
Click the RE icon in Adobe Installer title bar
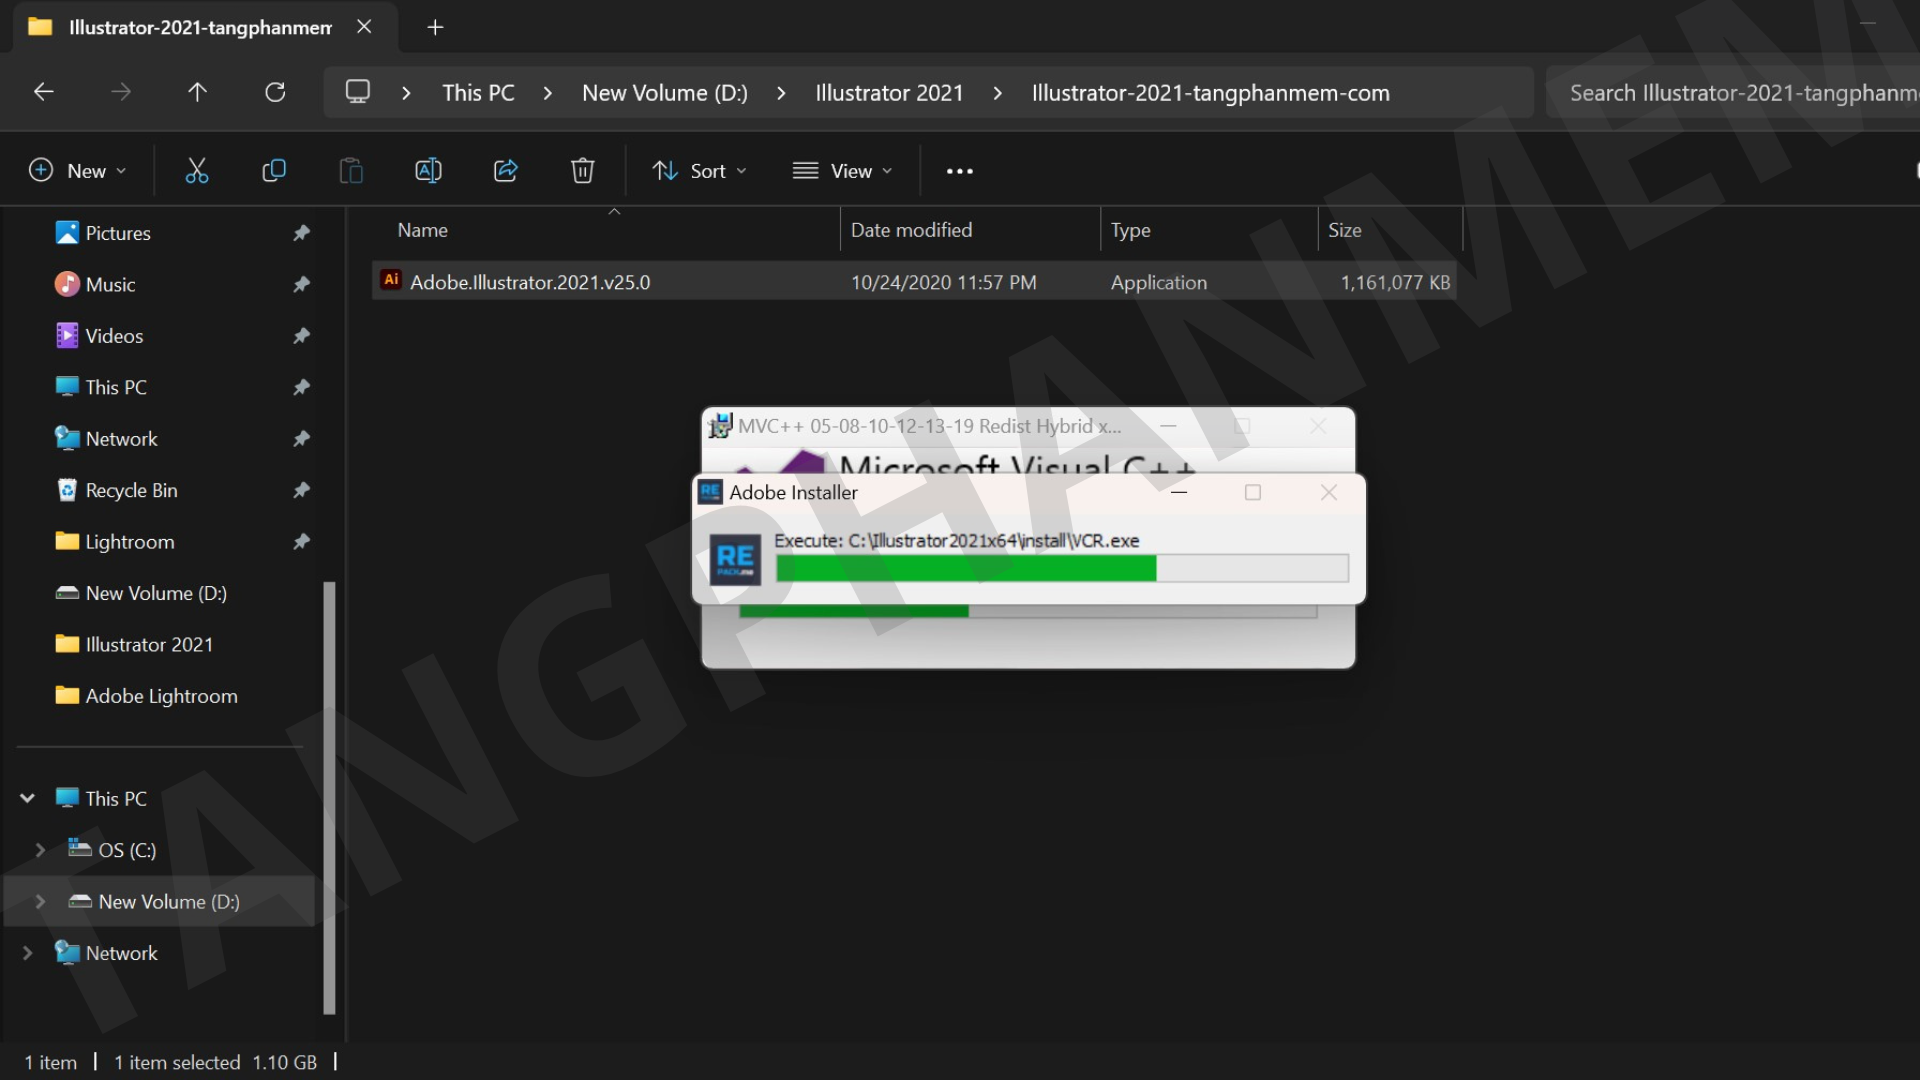click(710, 492)
